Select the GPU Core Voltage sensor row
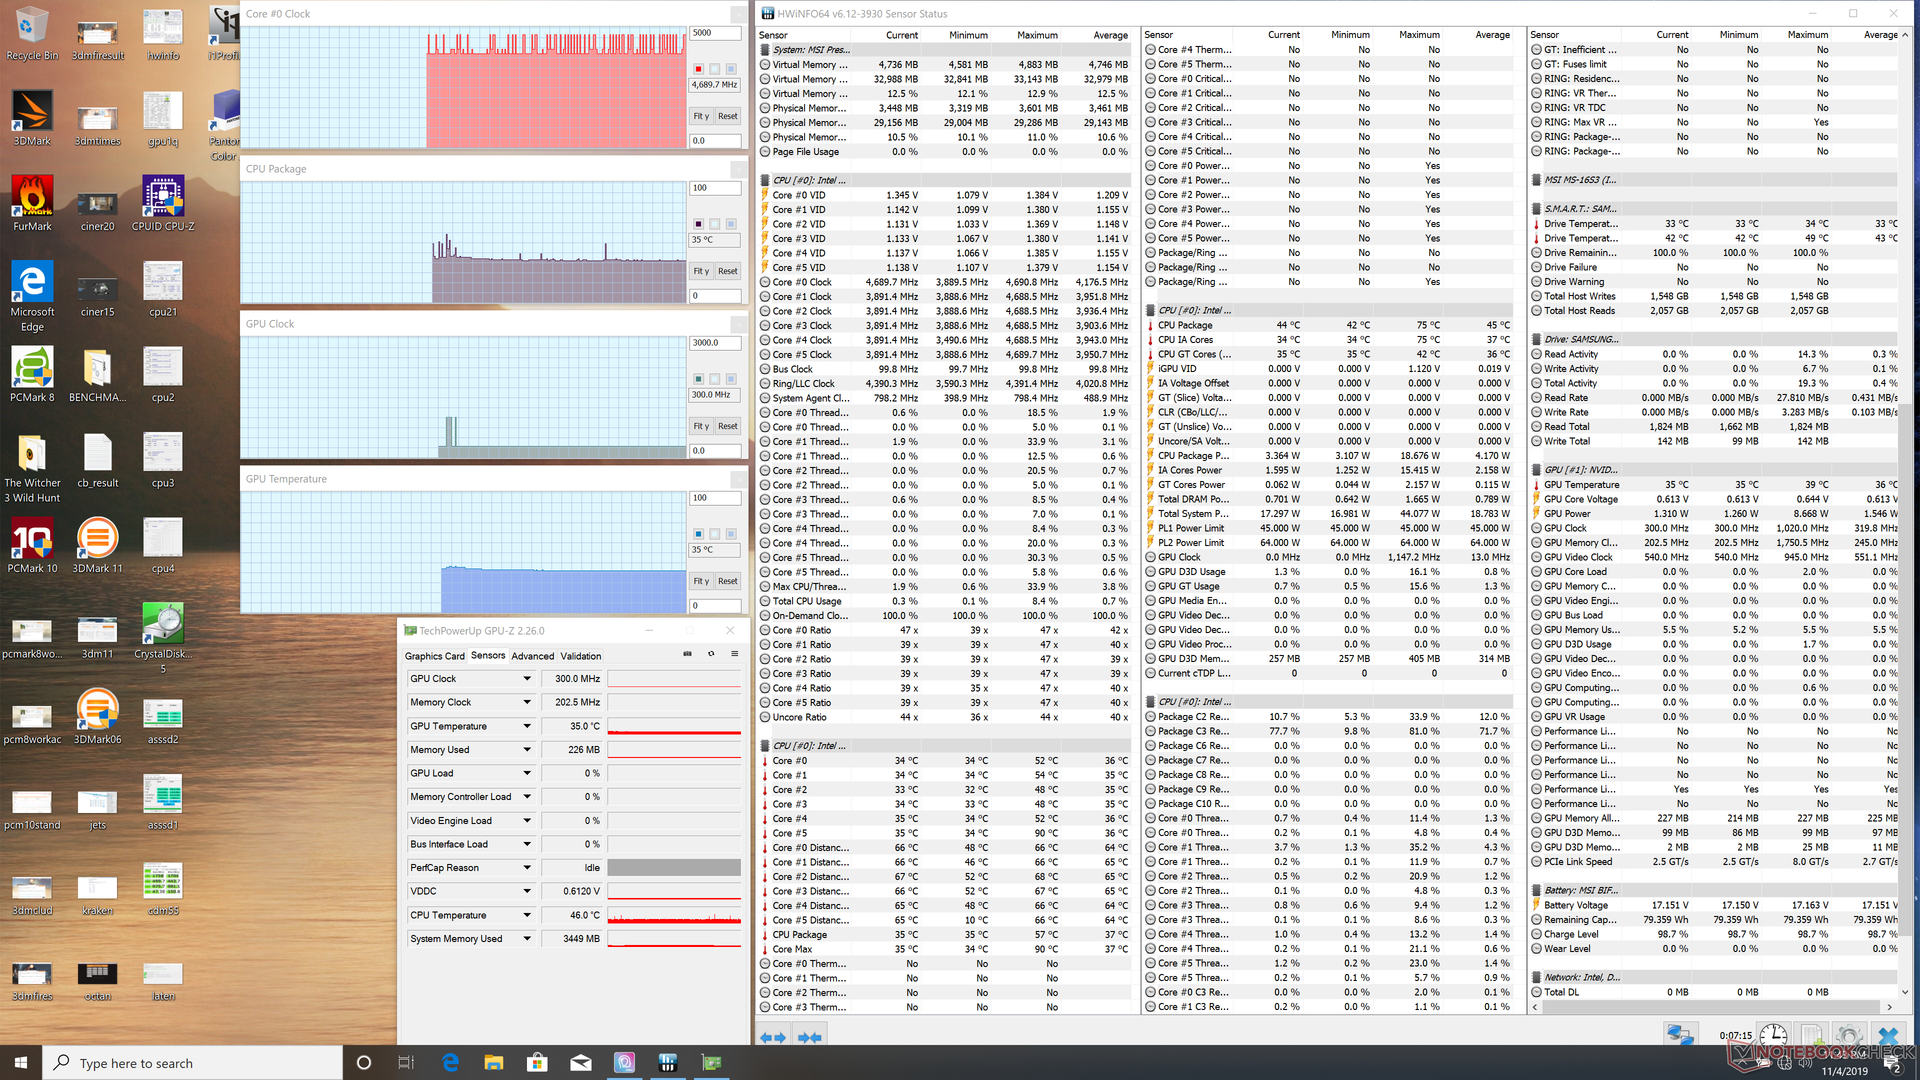 tap(1714, 499)
